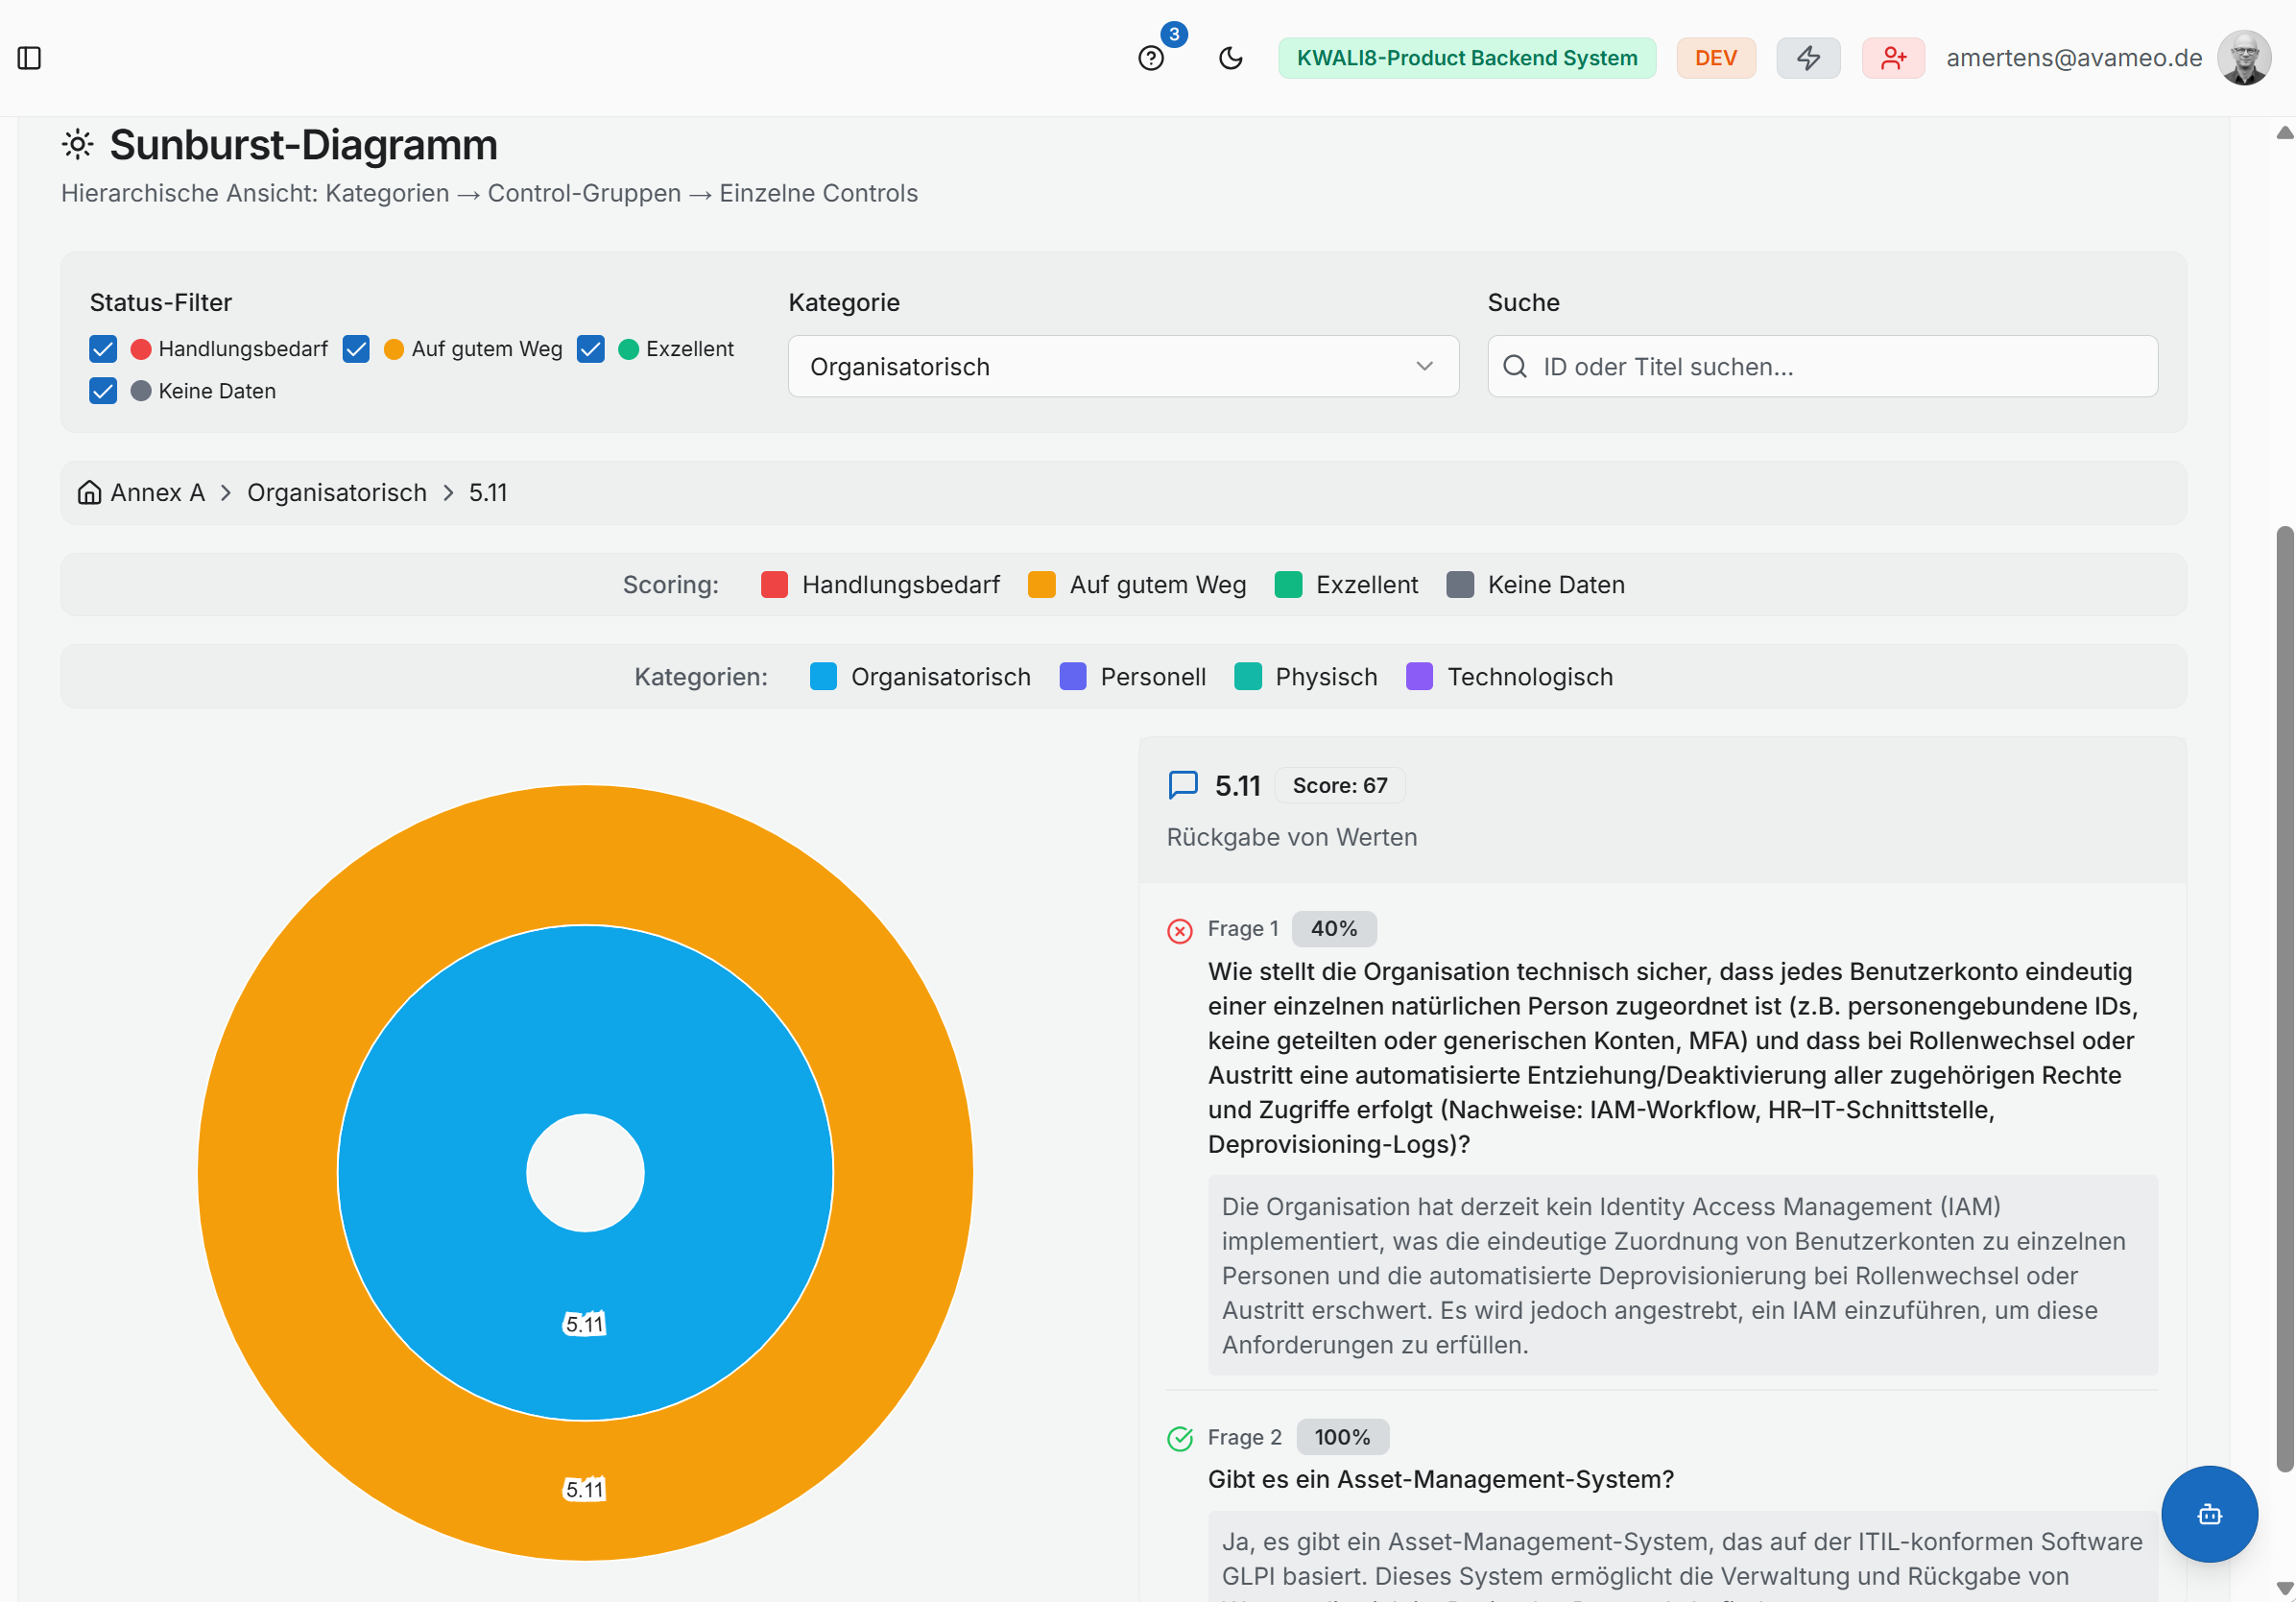The width and height of the screenshot is (2296, 1602).
Task: Click the DEV environment badge
Action: point(1715,58)
